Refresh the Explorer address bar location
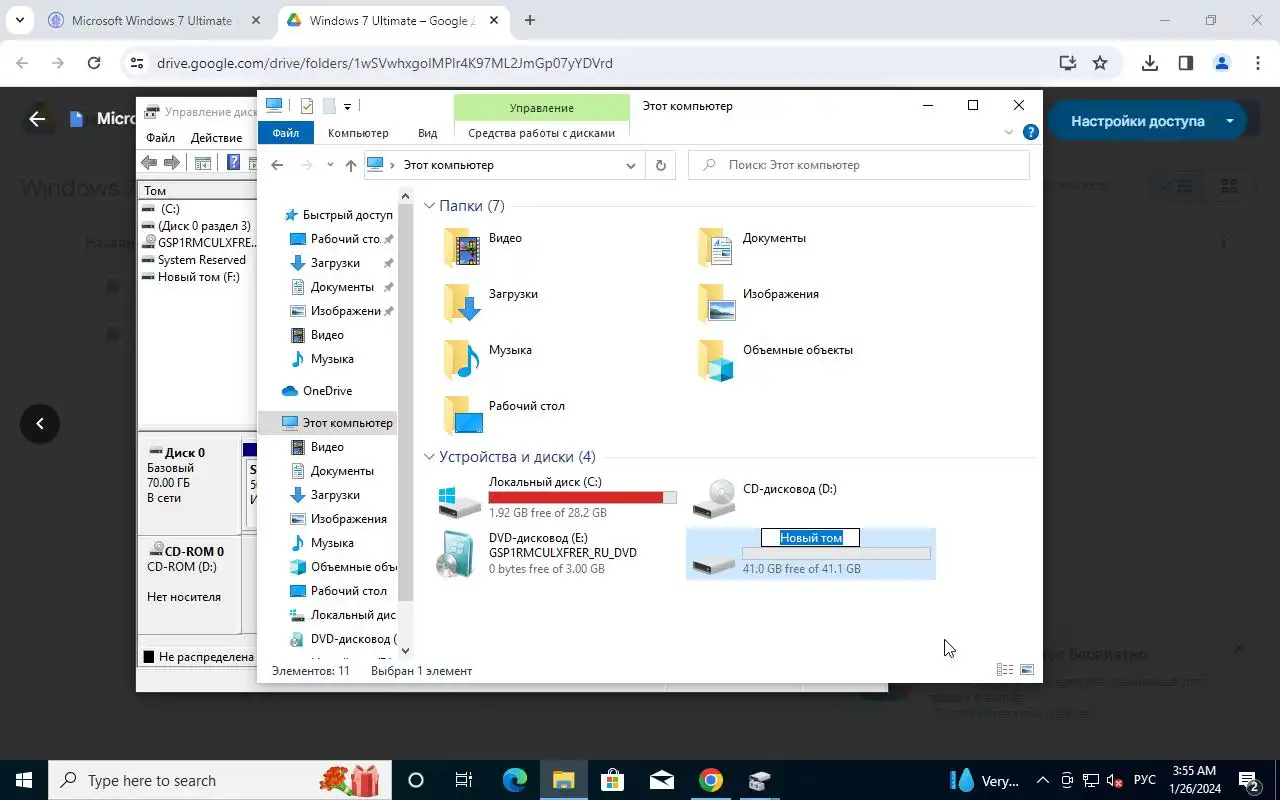The image size is (1280, 800). tap(660, 165)
